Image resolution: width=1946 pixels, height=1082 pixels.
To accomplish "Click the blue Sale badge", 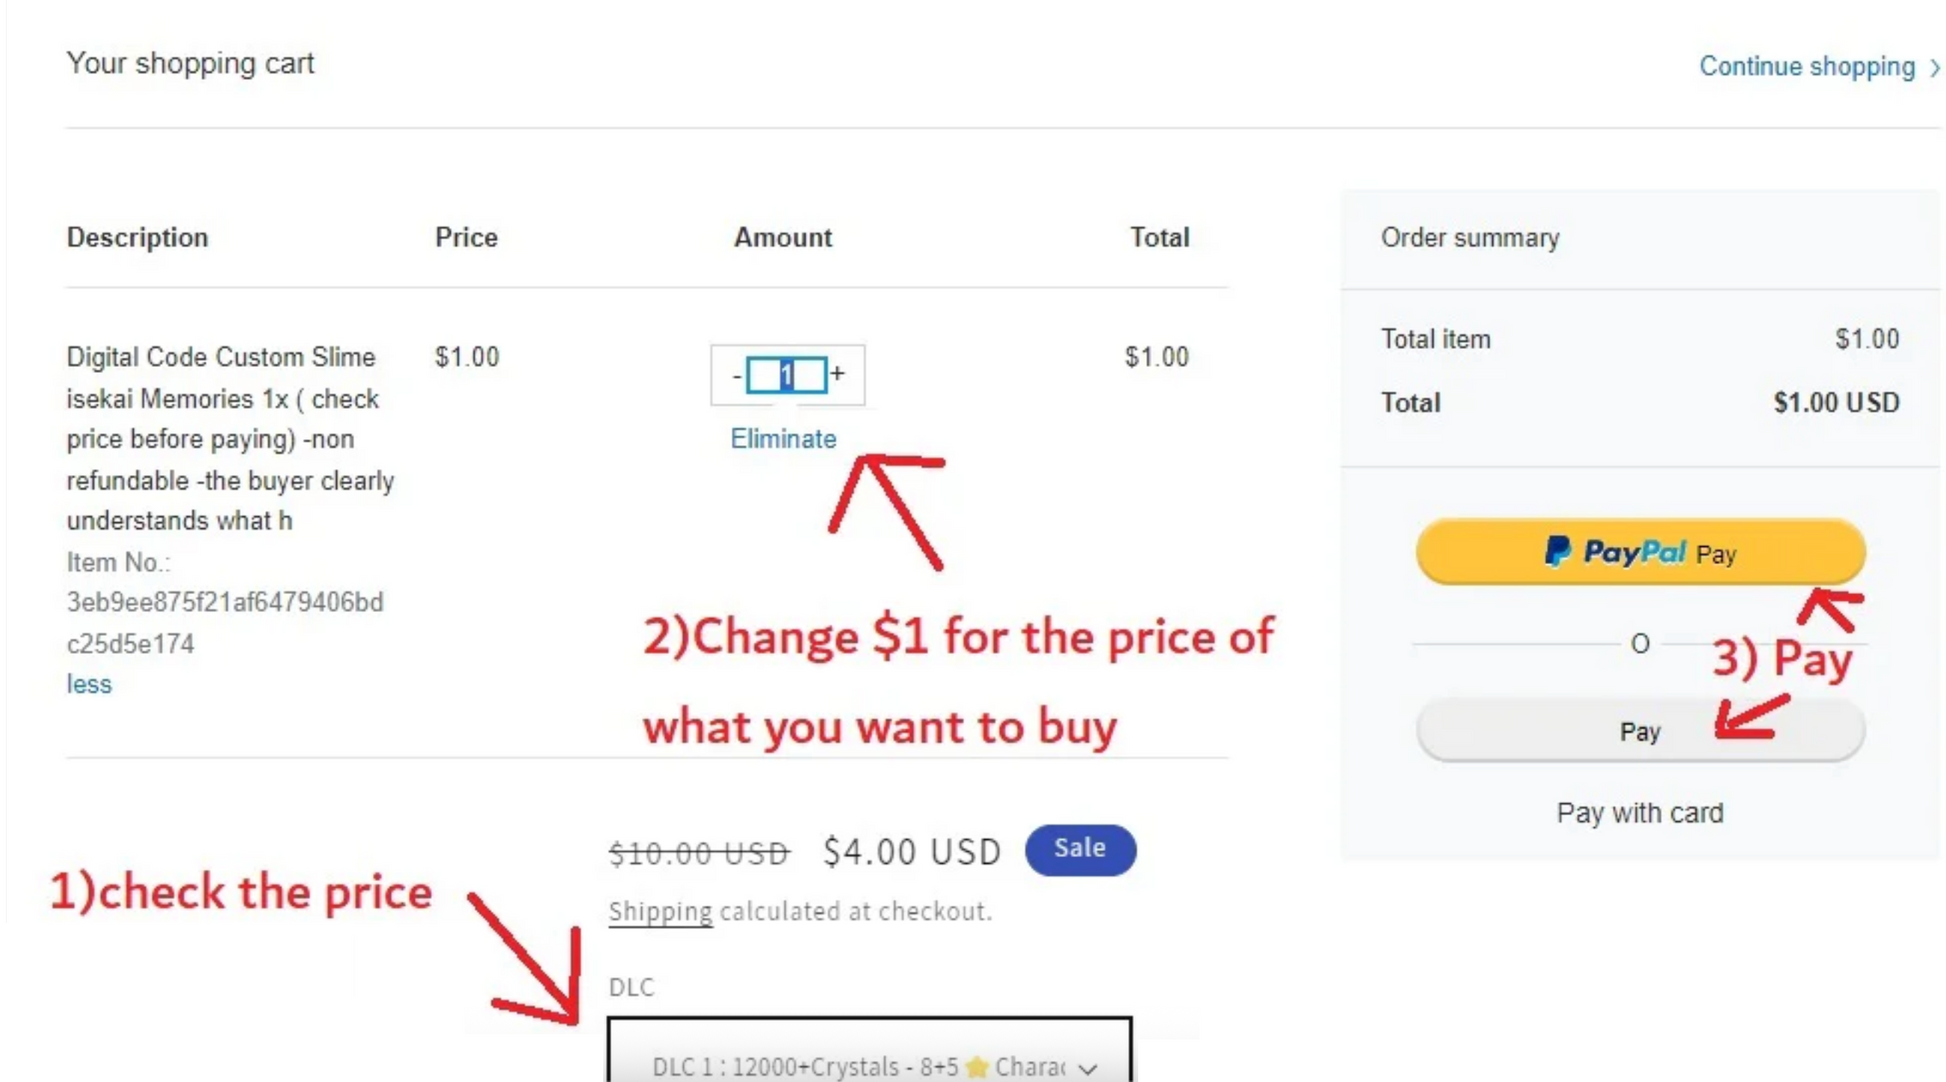I will coord(1079,849).
